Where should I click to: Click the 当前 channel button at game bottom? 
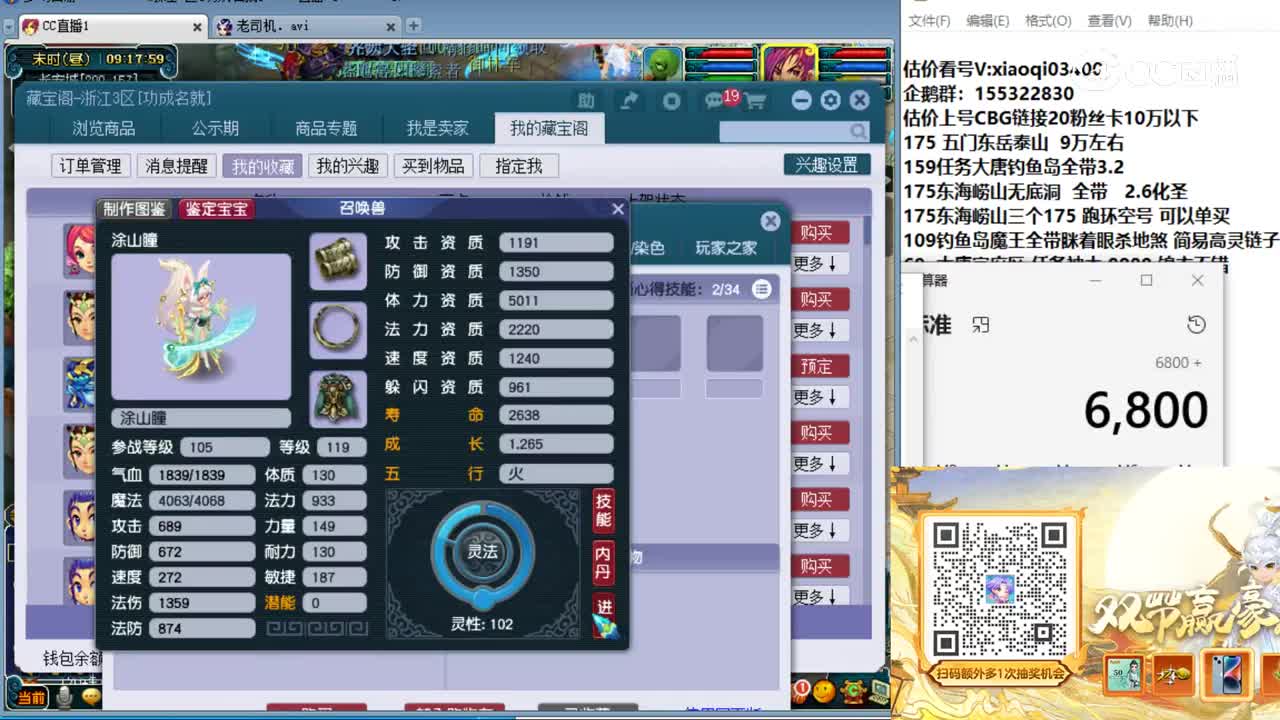(x=31, y=698)
